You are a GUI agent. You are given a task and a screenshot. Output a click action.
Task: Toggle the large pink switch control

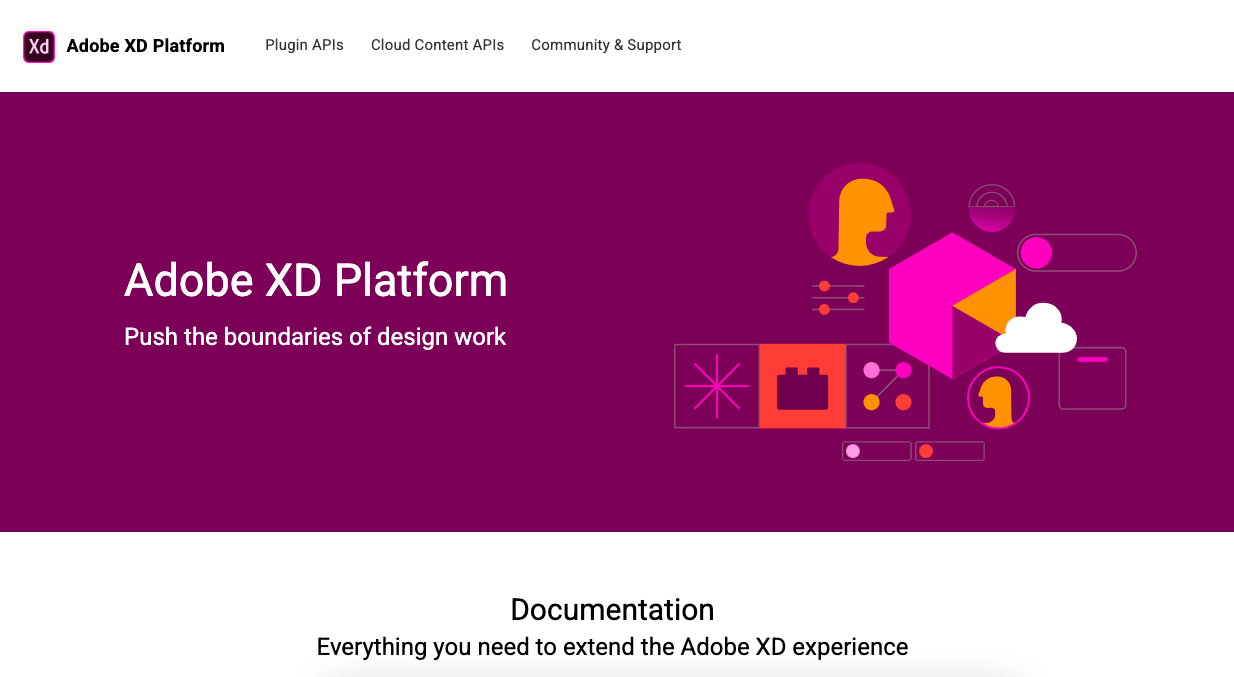[x=1075, y=253]
